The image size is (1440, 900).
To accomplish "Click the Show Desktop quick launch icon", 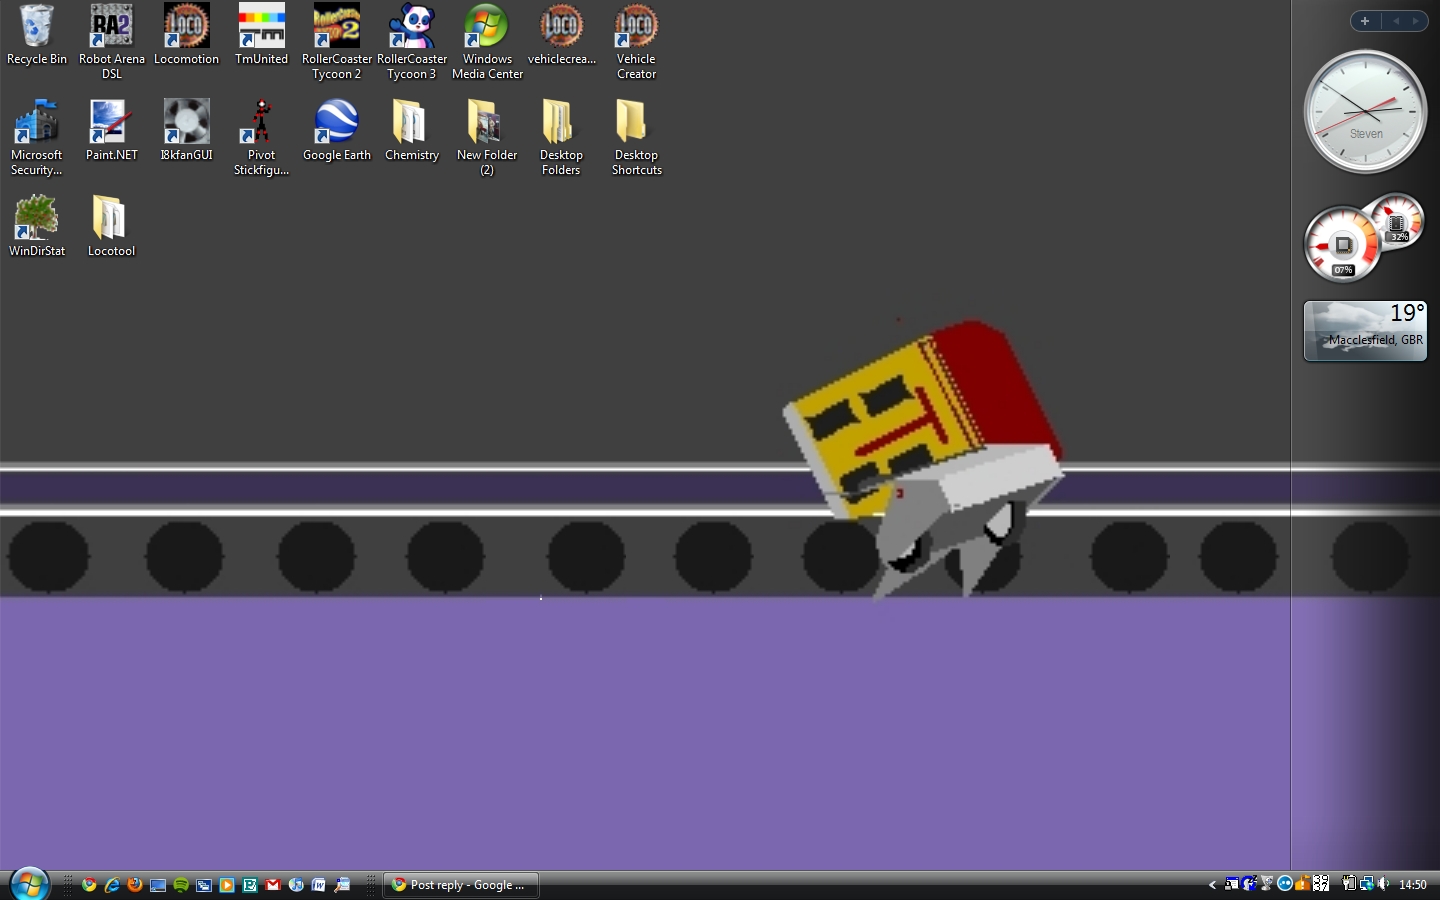I will (x=158, y=885).
